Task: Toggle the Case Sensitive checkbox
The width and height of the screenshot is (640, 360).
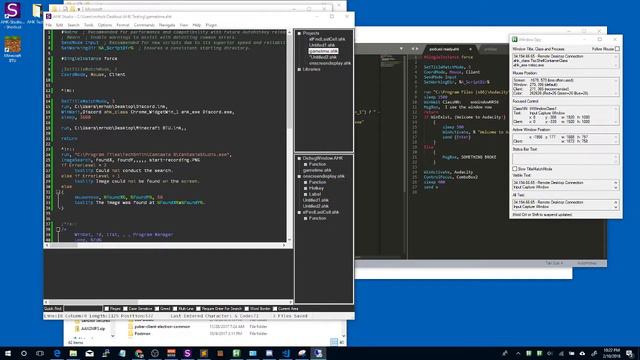Action: point(125,309)
